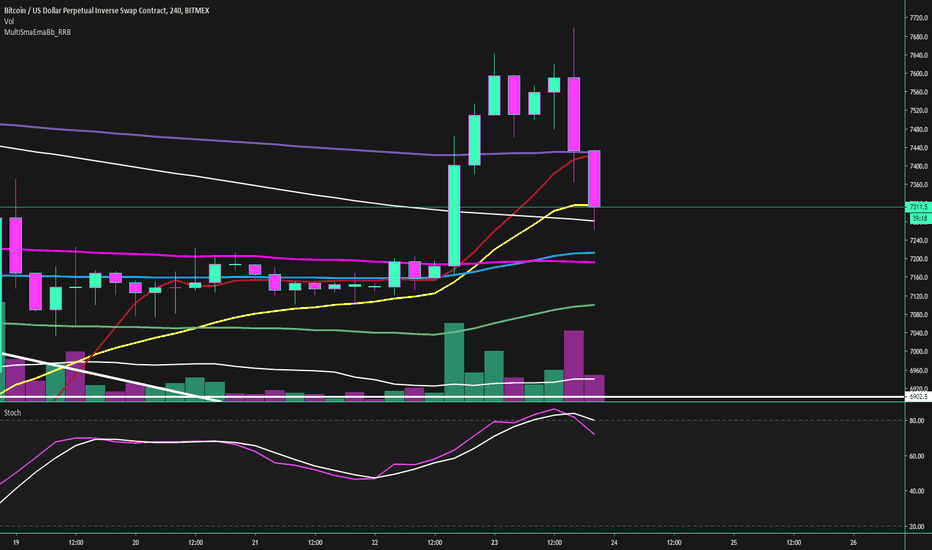Click date 23 on the time axis

[495, 543]
